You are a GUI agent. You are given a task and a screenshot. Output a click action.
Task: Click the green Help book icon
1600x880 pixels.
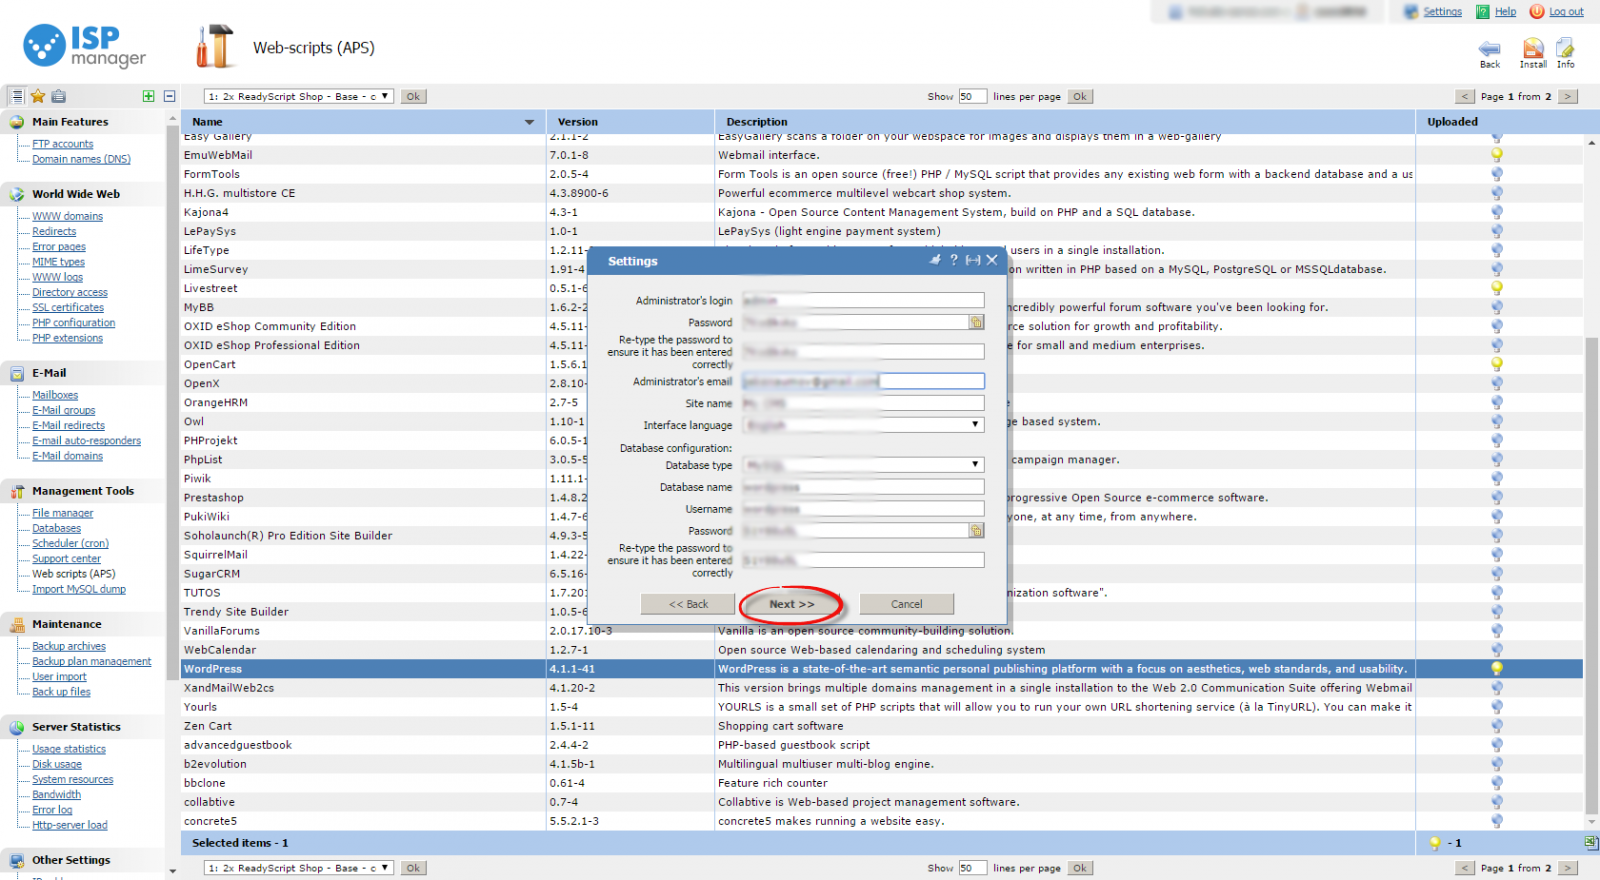click(1483, 12)
